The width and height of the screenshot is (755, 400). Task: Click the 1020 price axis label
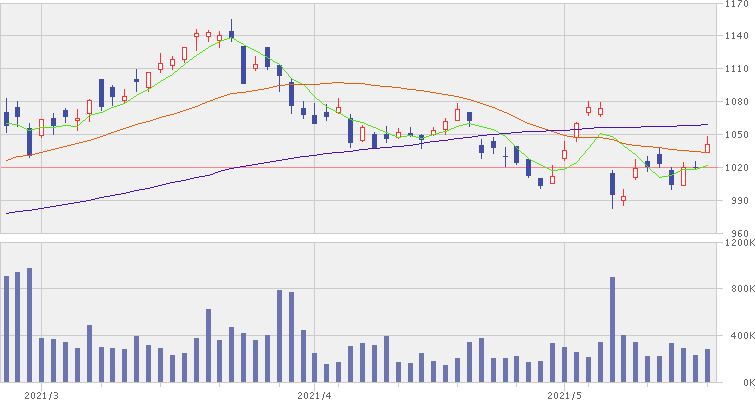click(x=738, y=168)
